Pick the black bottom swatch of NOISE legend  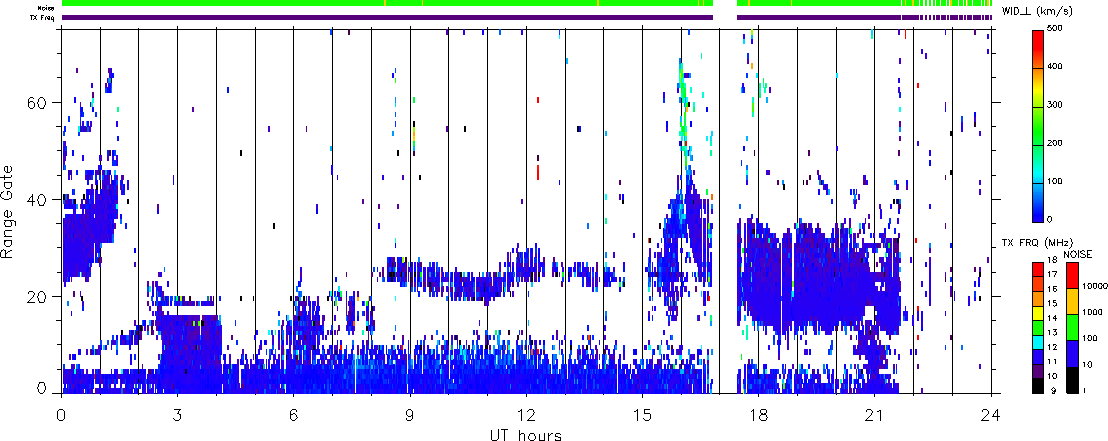[x=1072, y=380]
